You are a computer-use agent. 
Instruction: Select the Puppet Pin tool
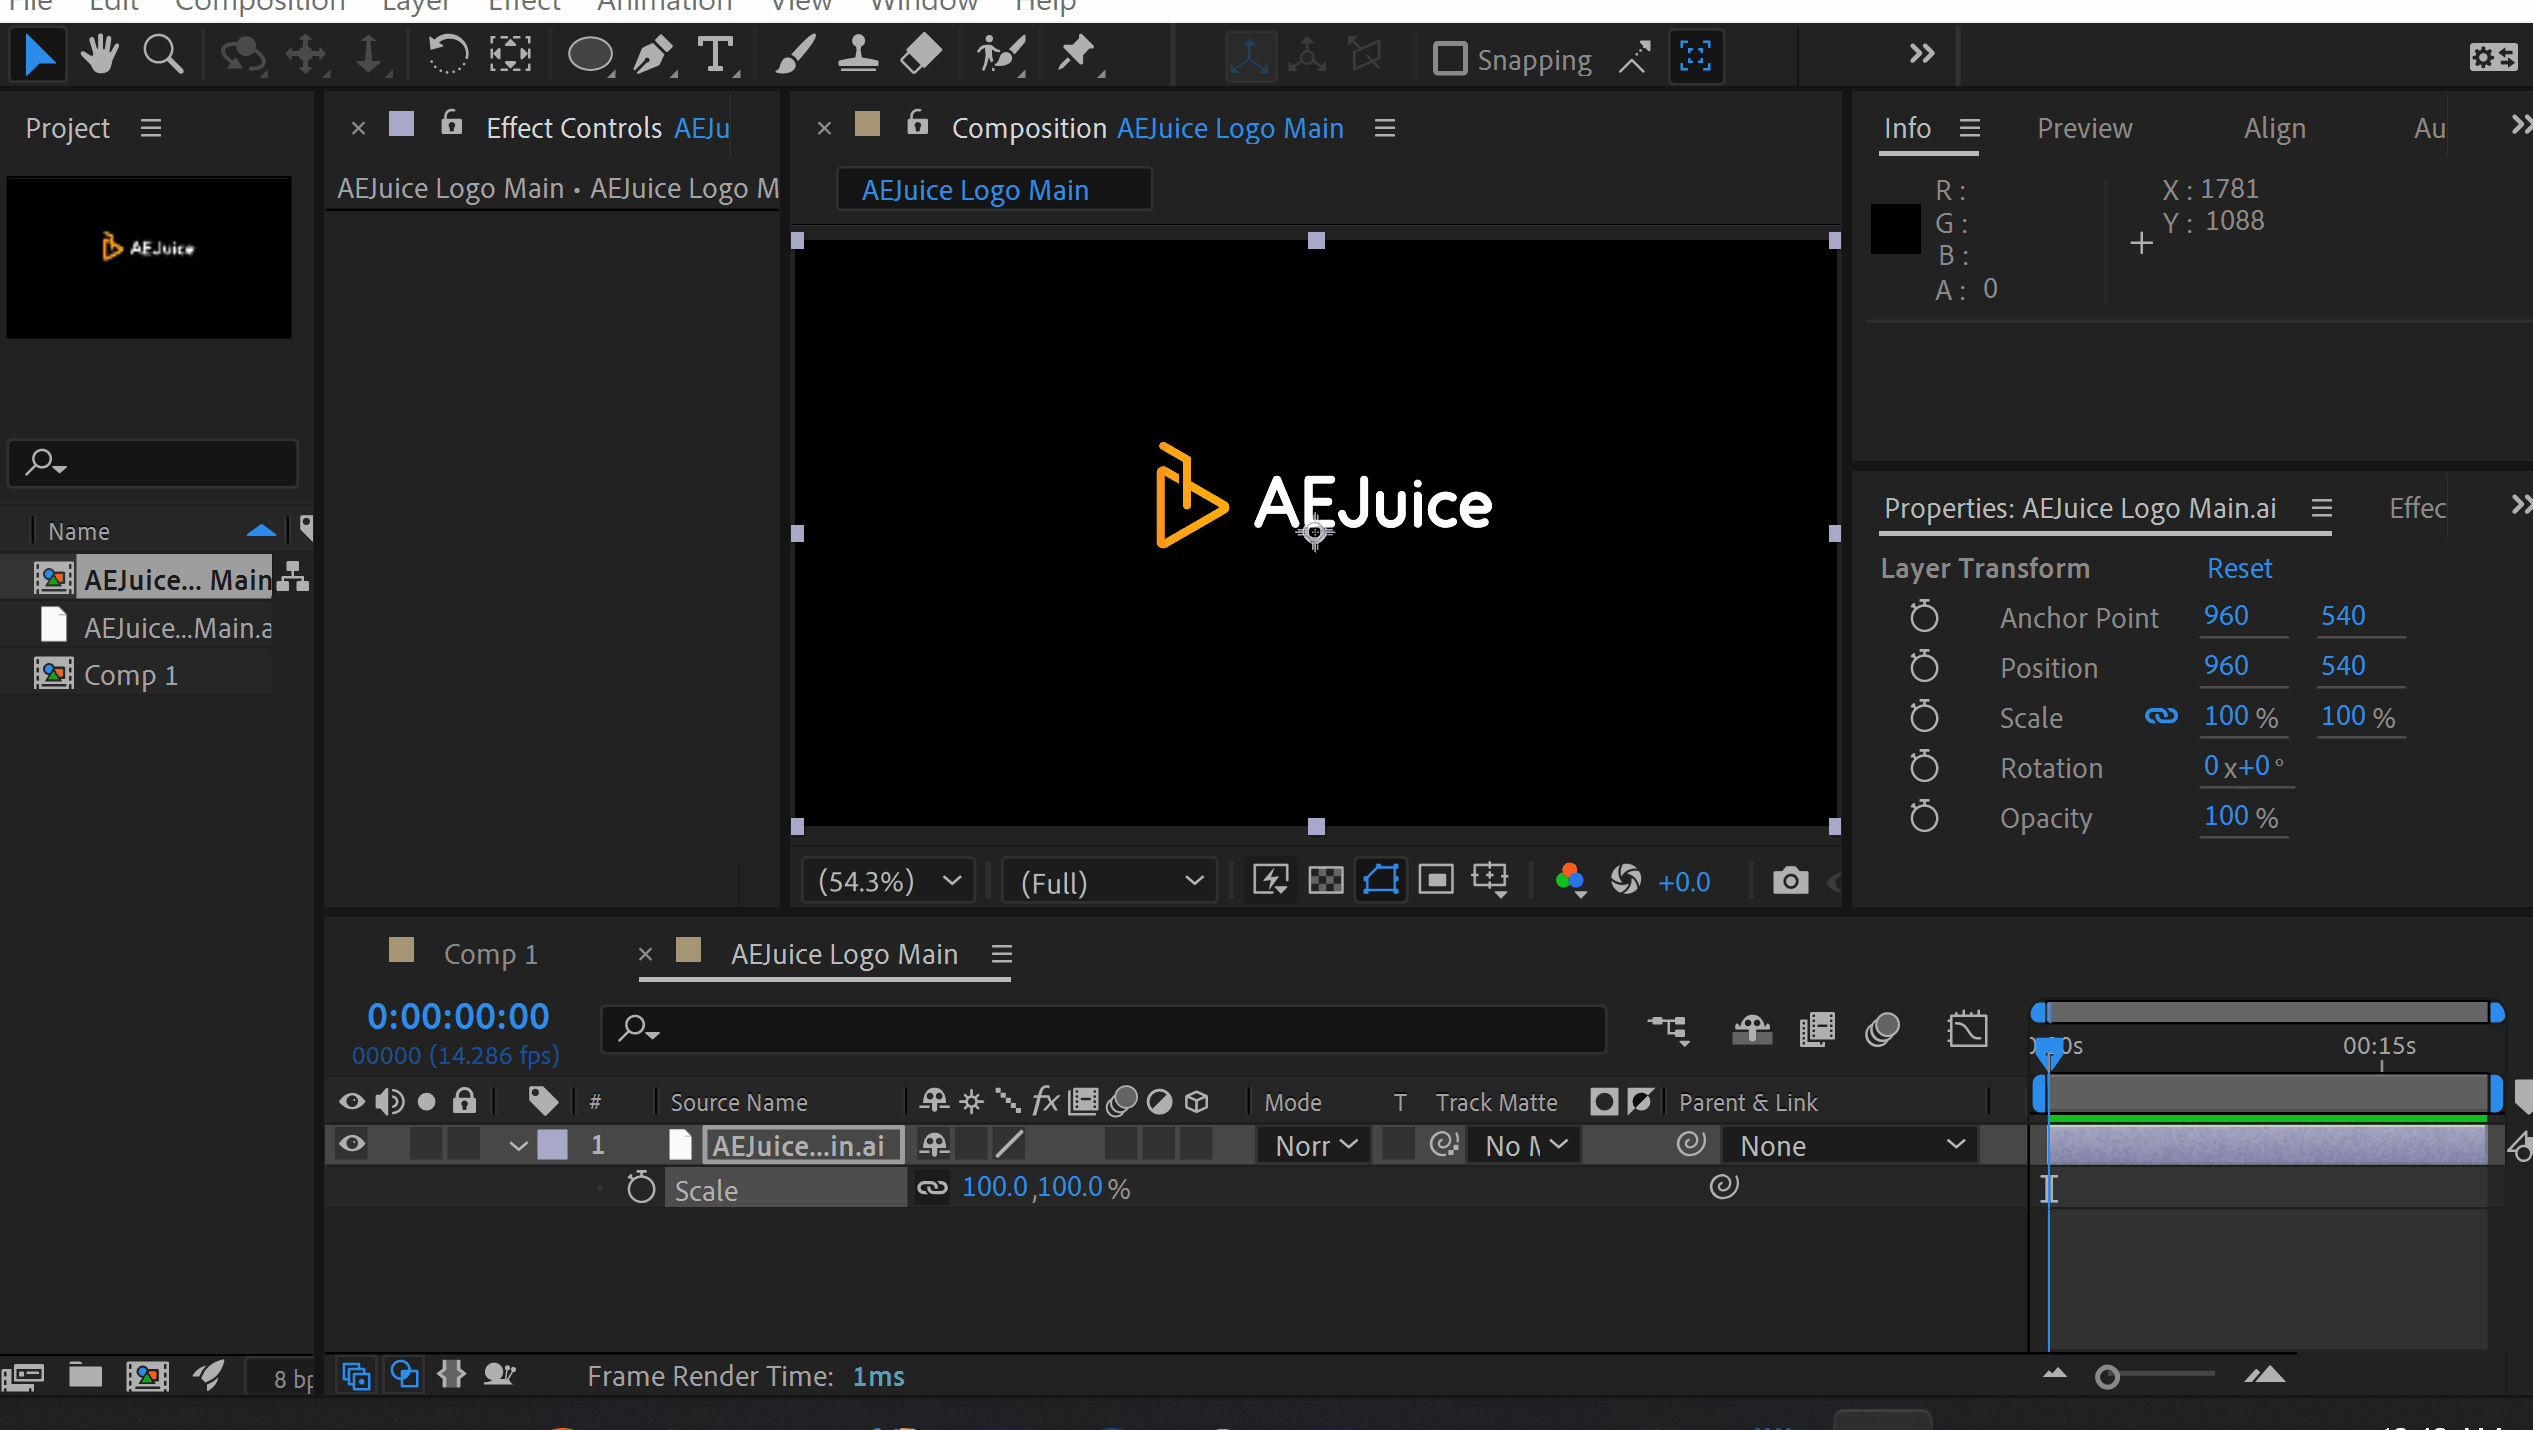coord(1077,54)
